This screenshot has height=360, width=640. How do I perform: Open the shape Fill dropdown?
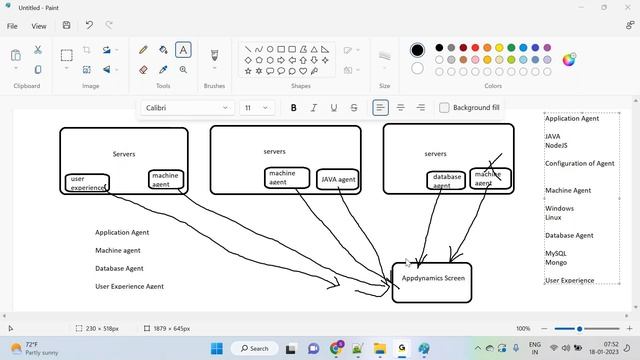[x=352, y=70]
